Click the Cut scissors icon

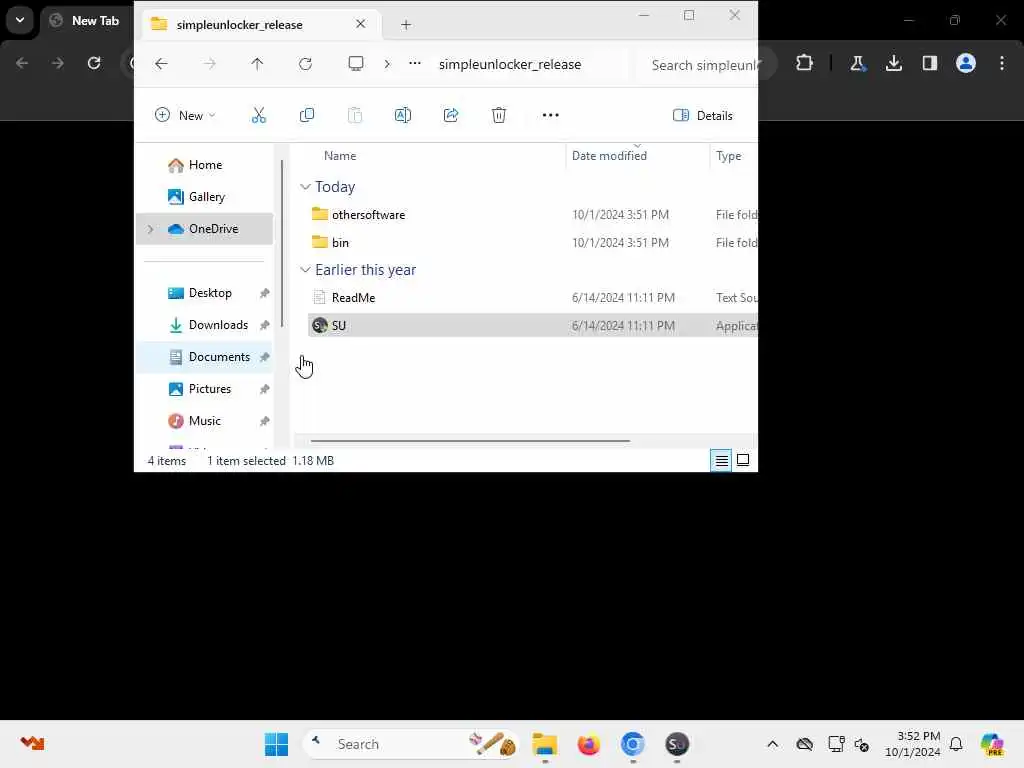point(259,116)
